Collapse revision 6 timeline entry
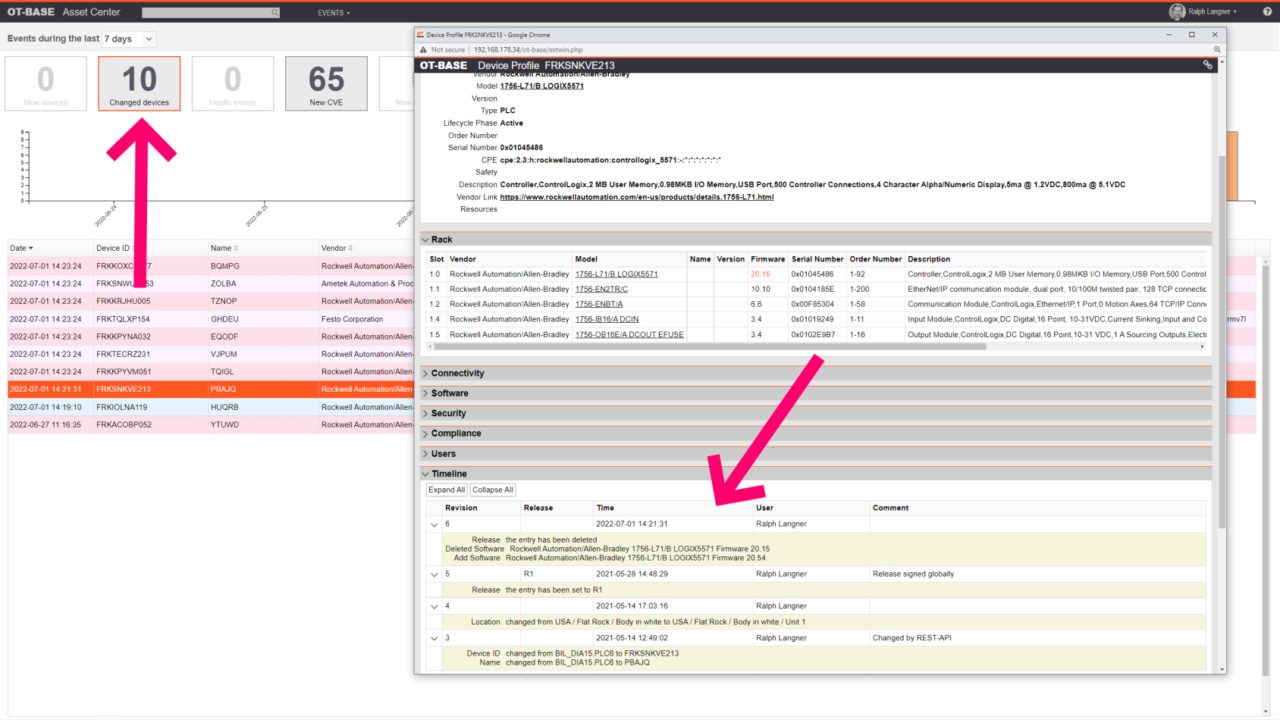Viewport: 1280px width, 720px height. 434,524
